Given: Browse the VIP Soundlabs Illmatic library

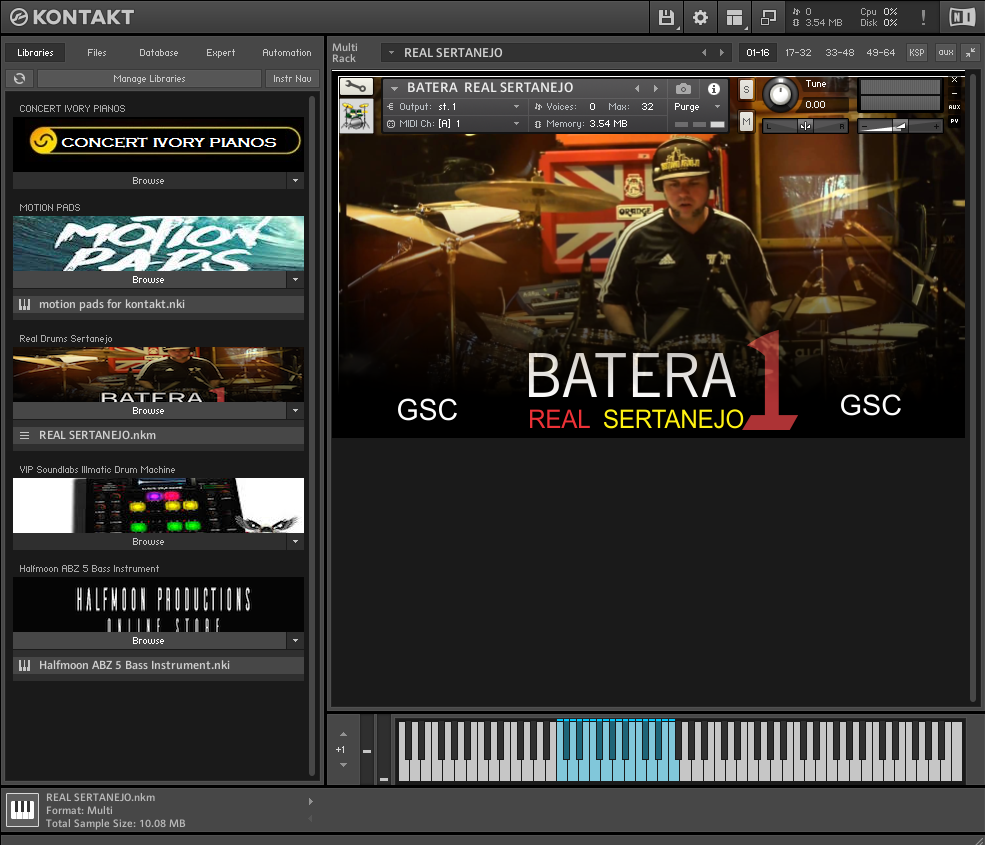Looking at the screenshot, I should point(150,542).
